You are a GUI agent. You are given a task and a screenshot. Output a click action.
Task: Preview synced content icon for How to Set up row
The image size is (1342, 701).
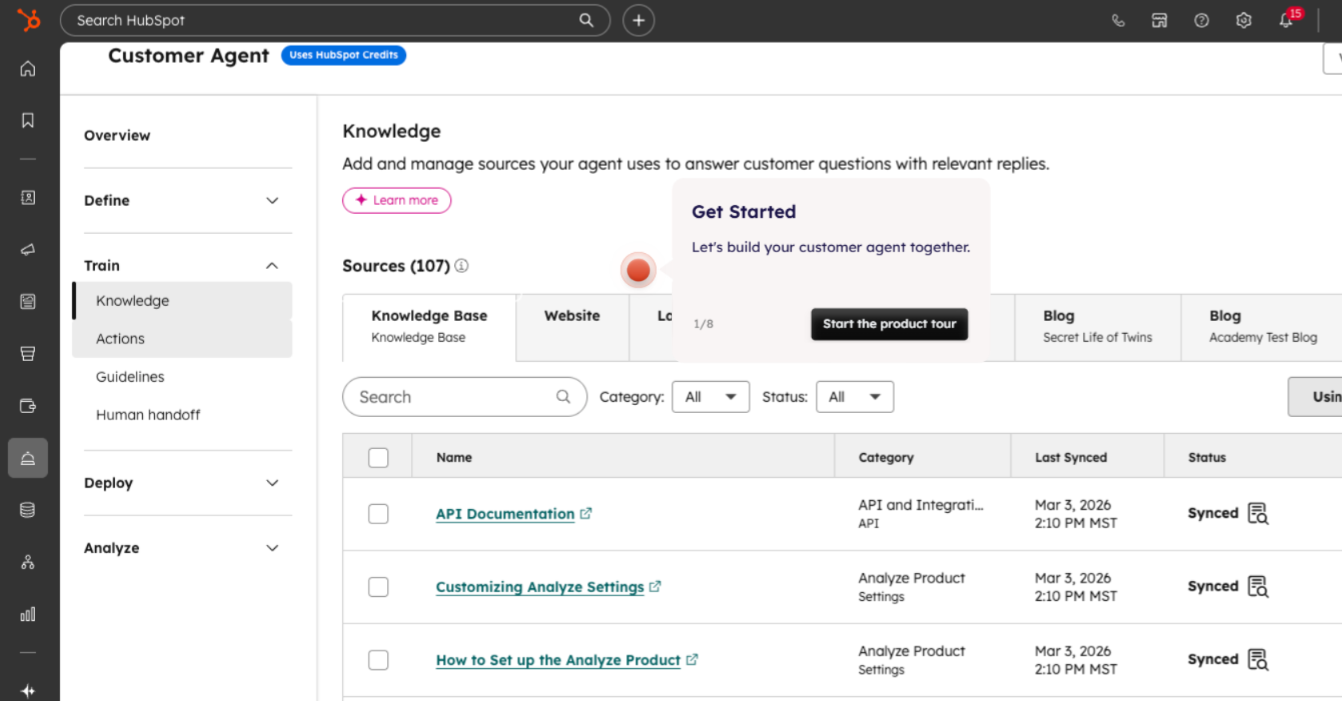[1258, 660]
